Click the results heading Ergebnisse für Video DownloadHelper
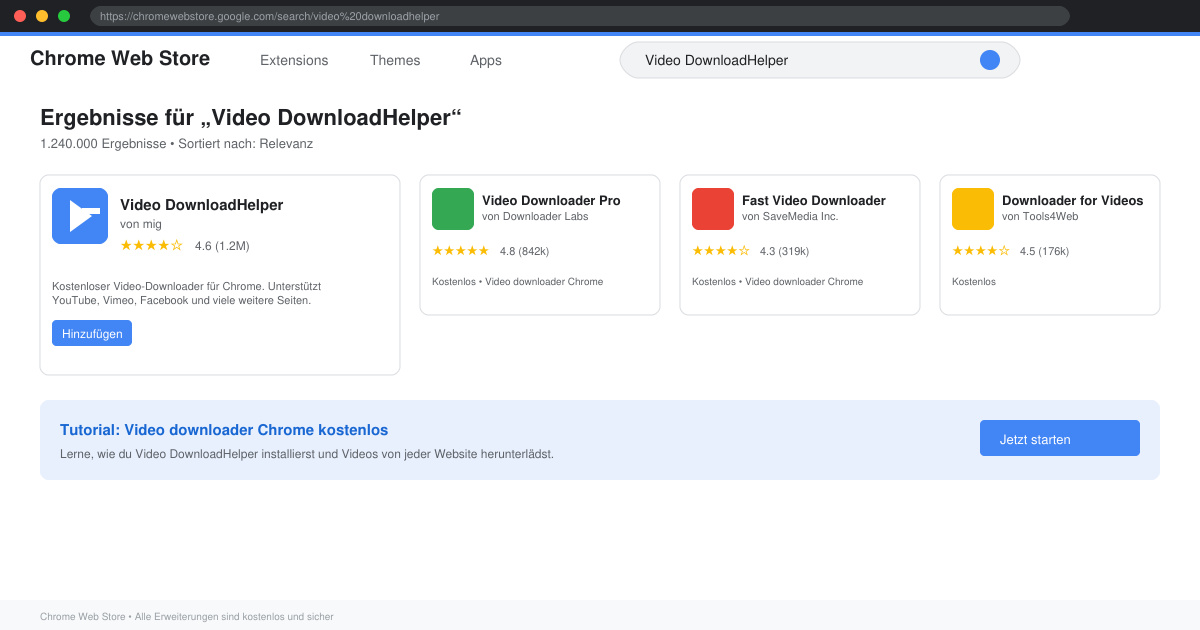This screenshot has width=1200, height=630. click(x=251, y=118)
